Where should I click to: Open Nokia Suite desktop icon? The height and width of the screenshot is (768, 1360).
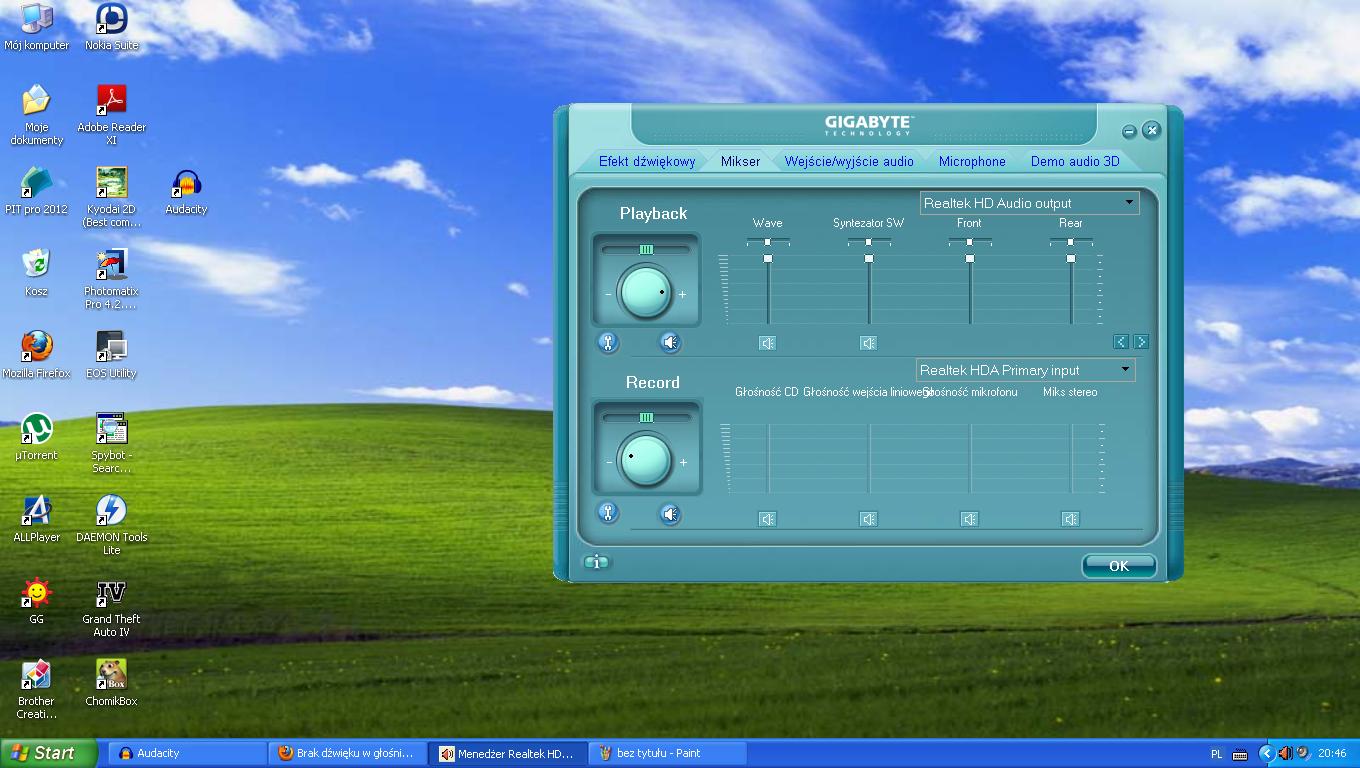(111, 28)
